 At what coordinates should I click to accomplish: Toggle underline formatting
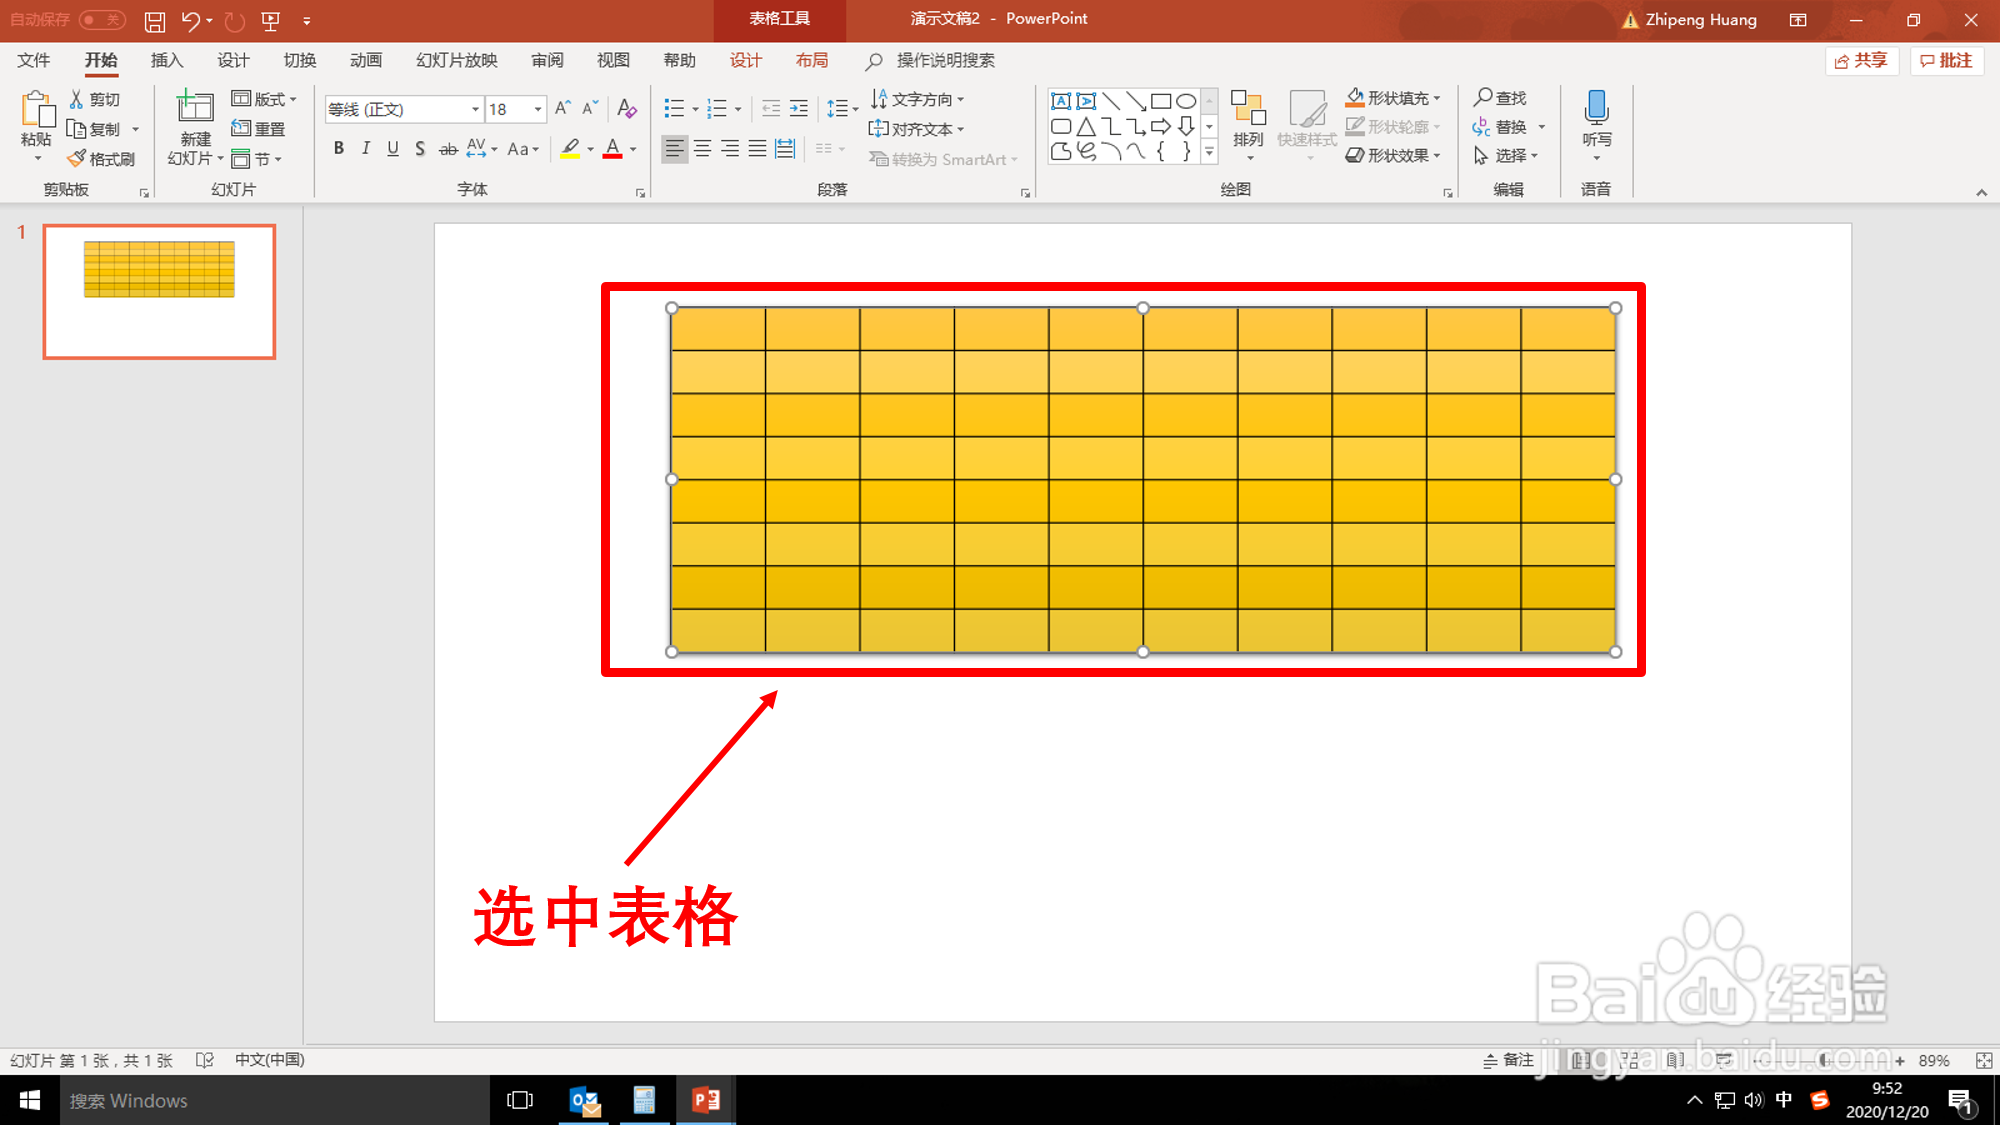[393, 149]
